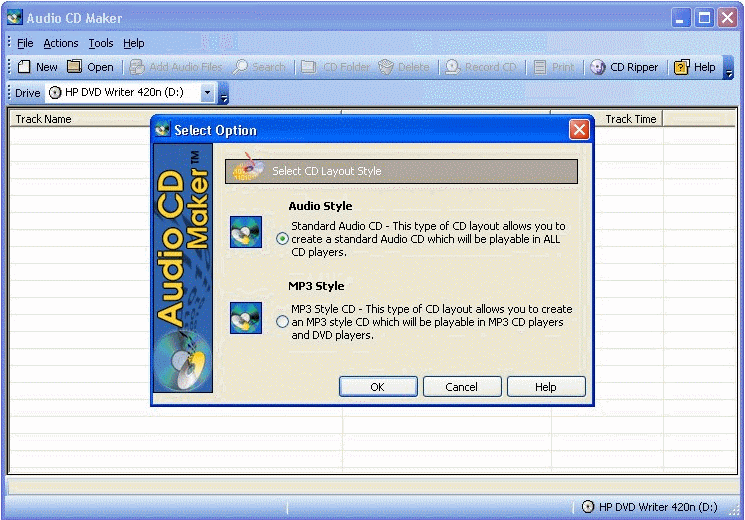Open the Actions menu

(61, 43)
